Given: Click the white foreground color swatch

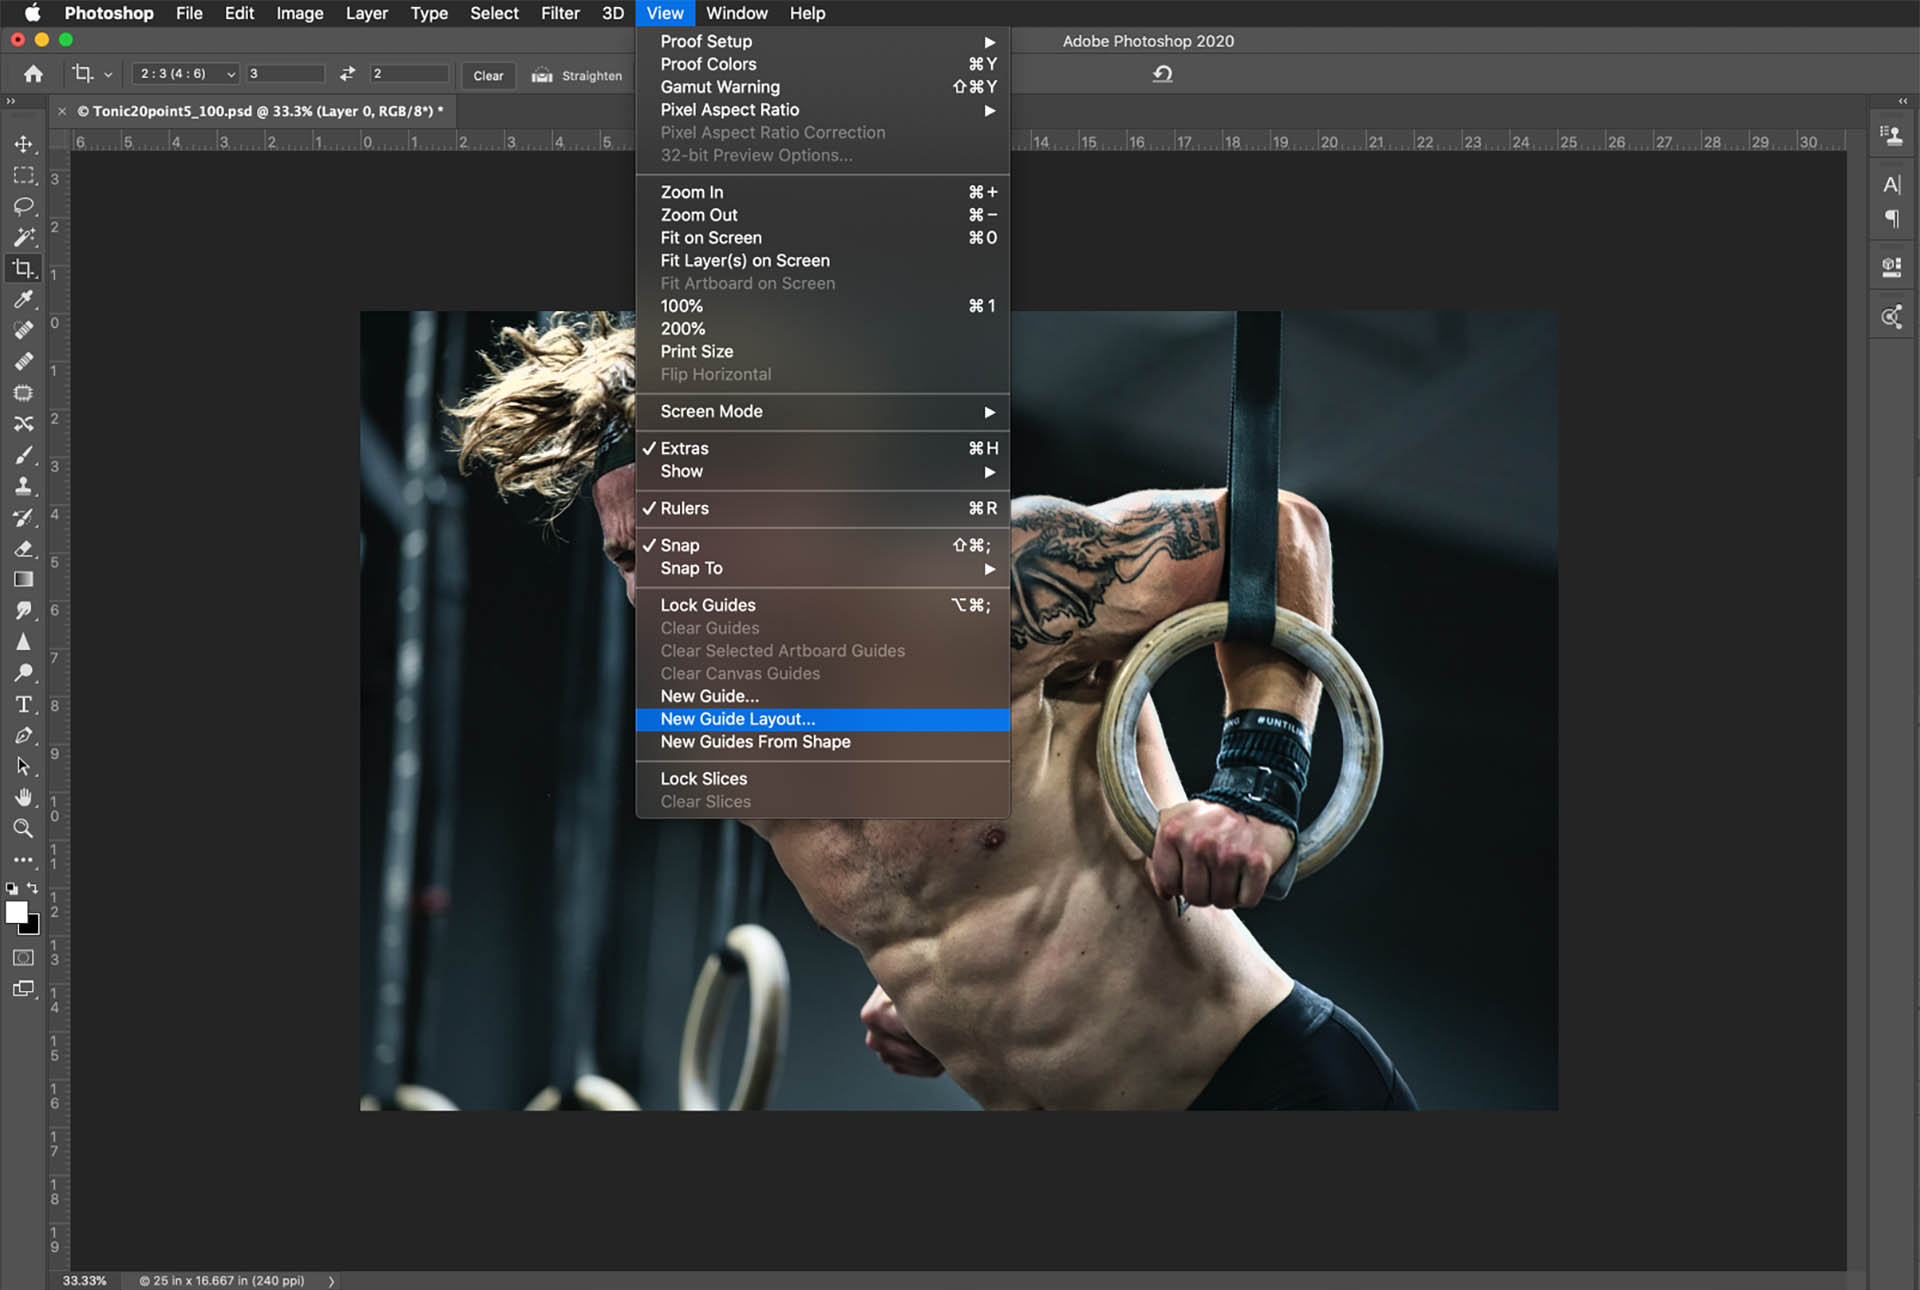Looking at the screenshot, I should coord(16,912).
